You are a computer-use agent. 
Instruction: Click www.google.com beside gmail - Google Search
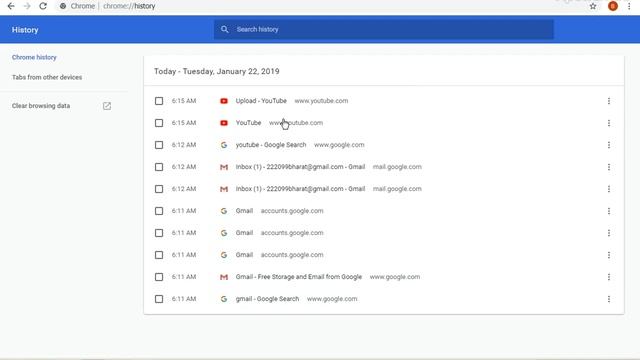(332, 299)
